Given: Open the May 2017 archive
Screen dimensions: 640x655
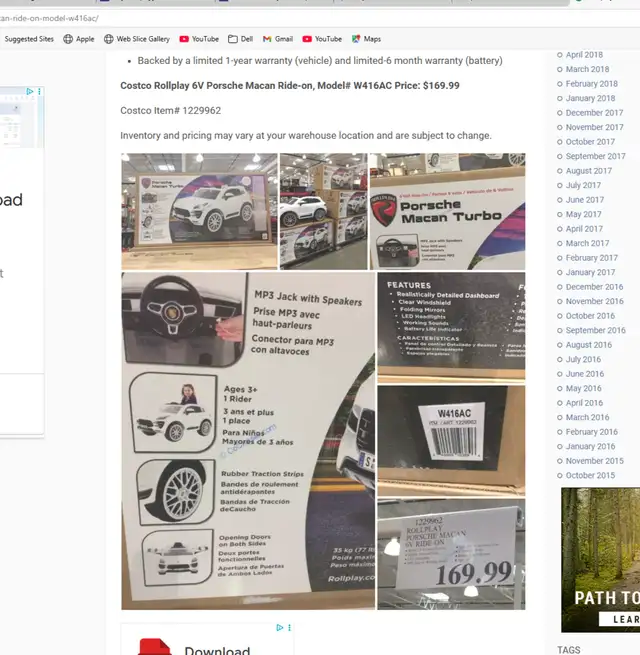Looking at the screenshot, I should coord(583,214).
